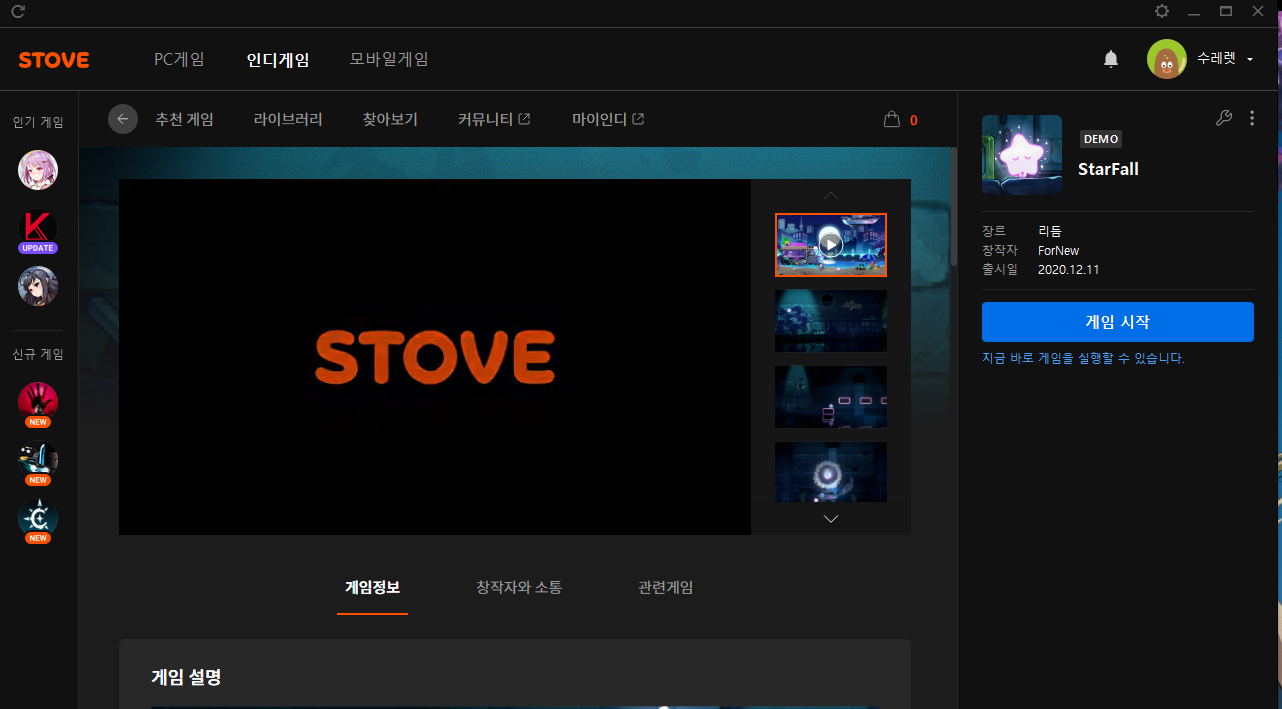Click the 게임 시작 button

[1118, 322]
